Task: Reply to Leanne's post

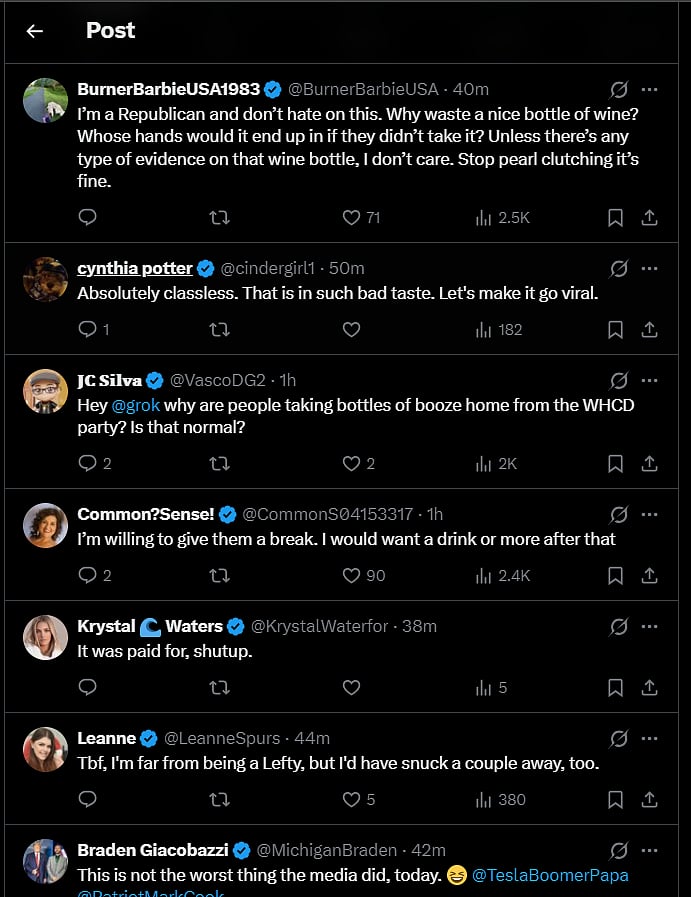Action: point(87,799)
